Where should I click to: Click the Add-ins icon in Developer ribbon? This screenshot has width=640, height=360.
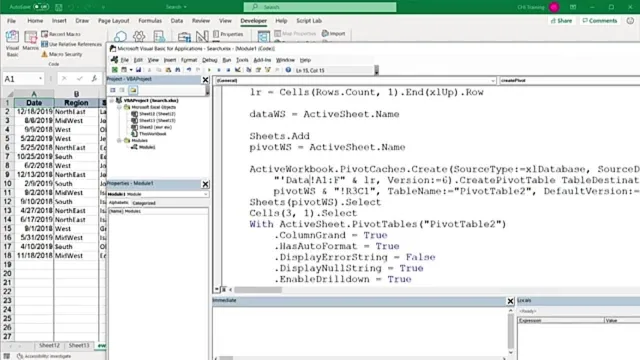[x=120, y=36]
